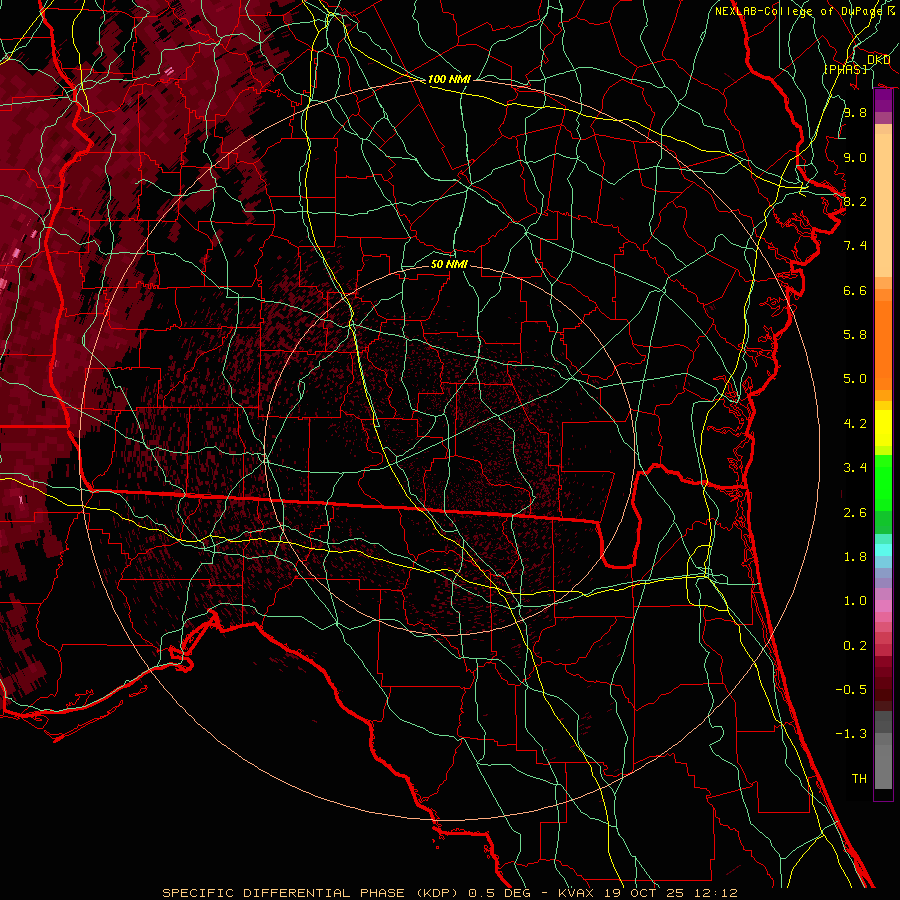Click the -0.5 scale value
Image resolution: width=900 pixels, height=900 pixels.
851,690
